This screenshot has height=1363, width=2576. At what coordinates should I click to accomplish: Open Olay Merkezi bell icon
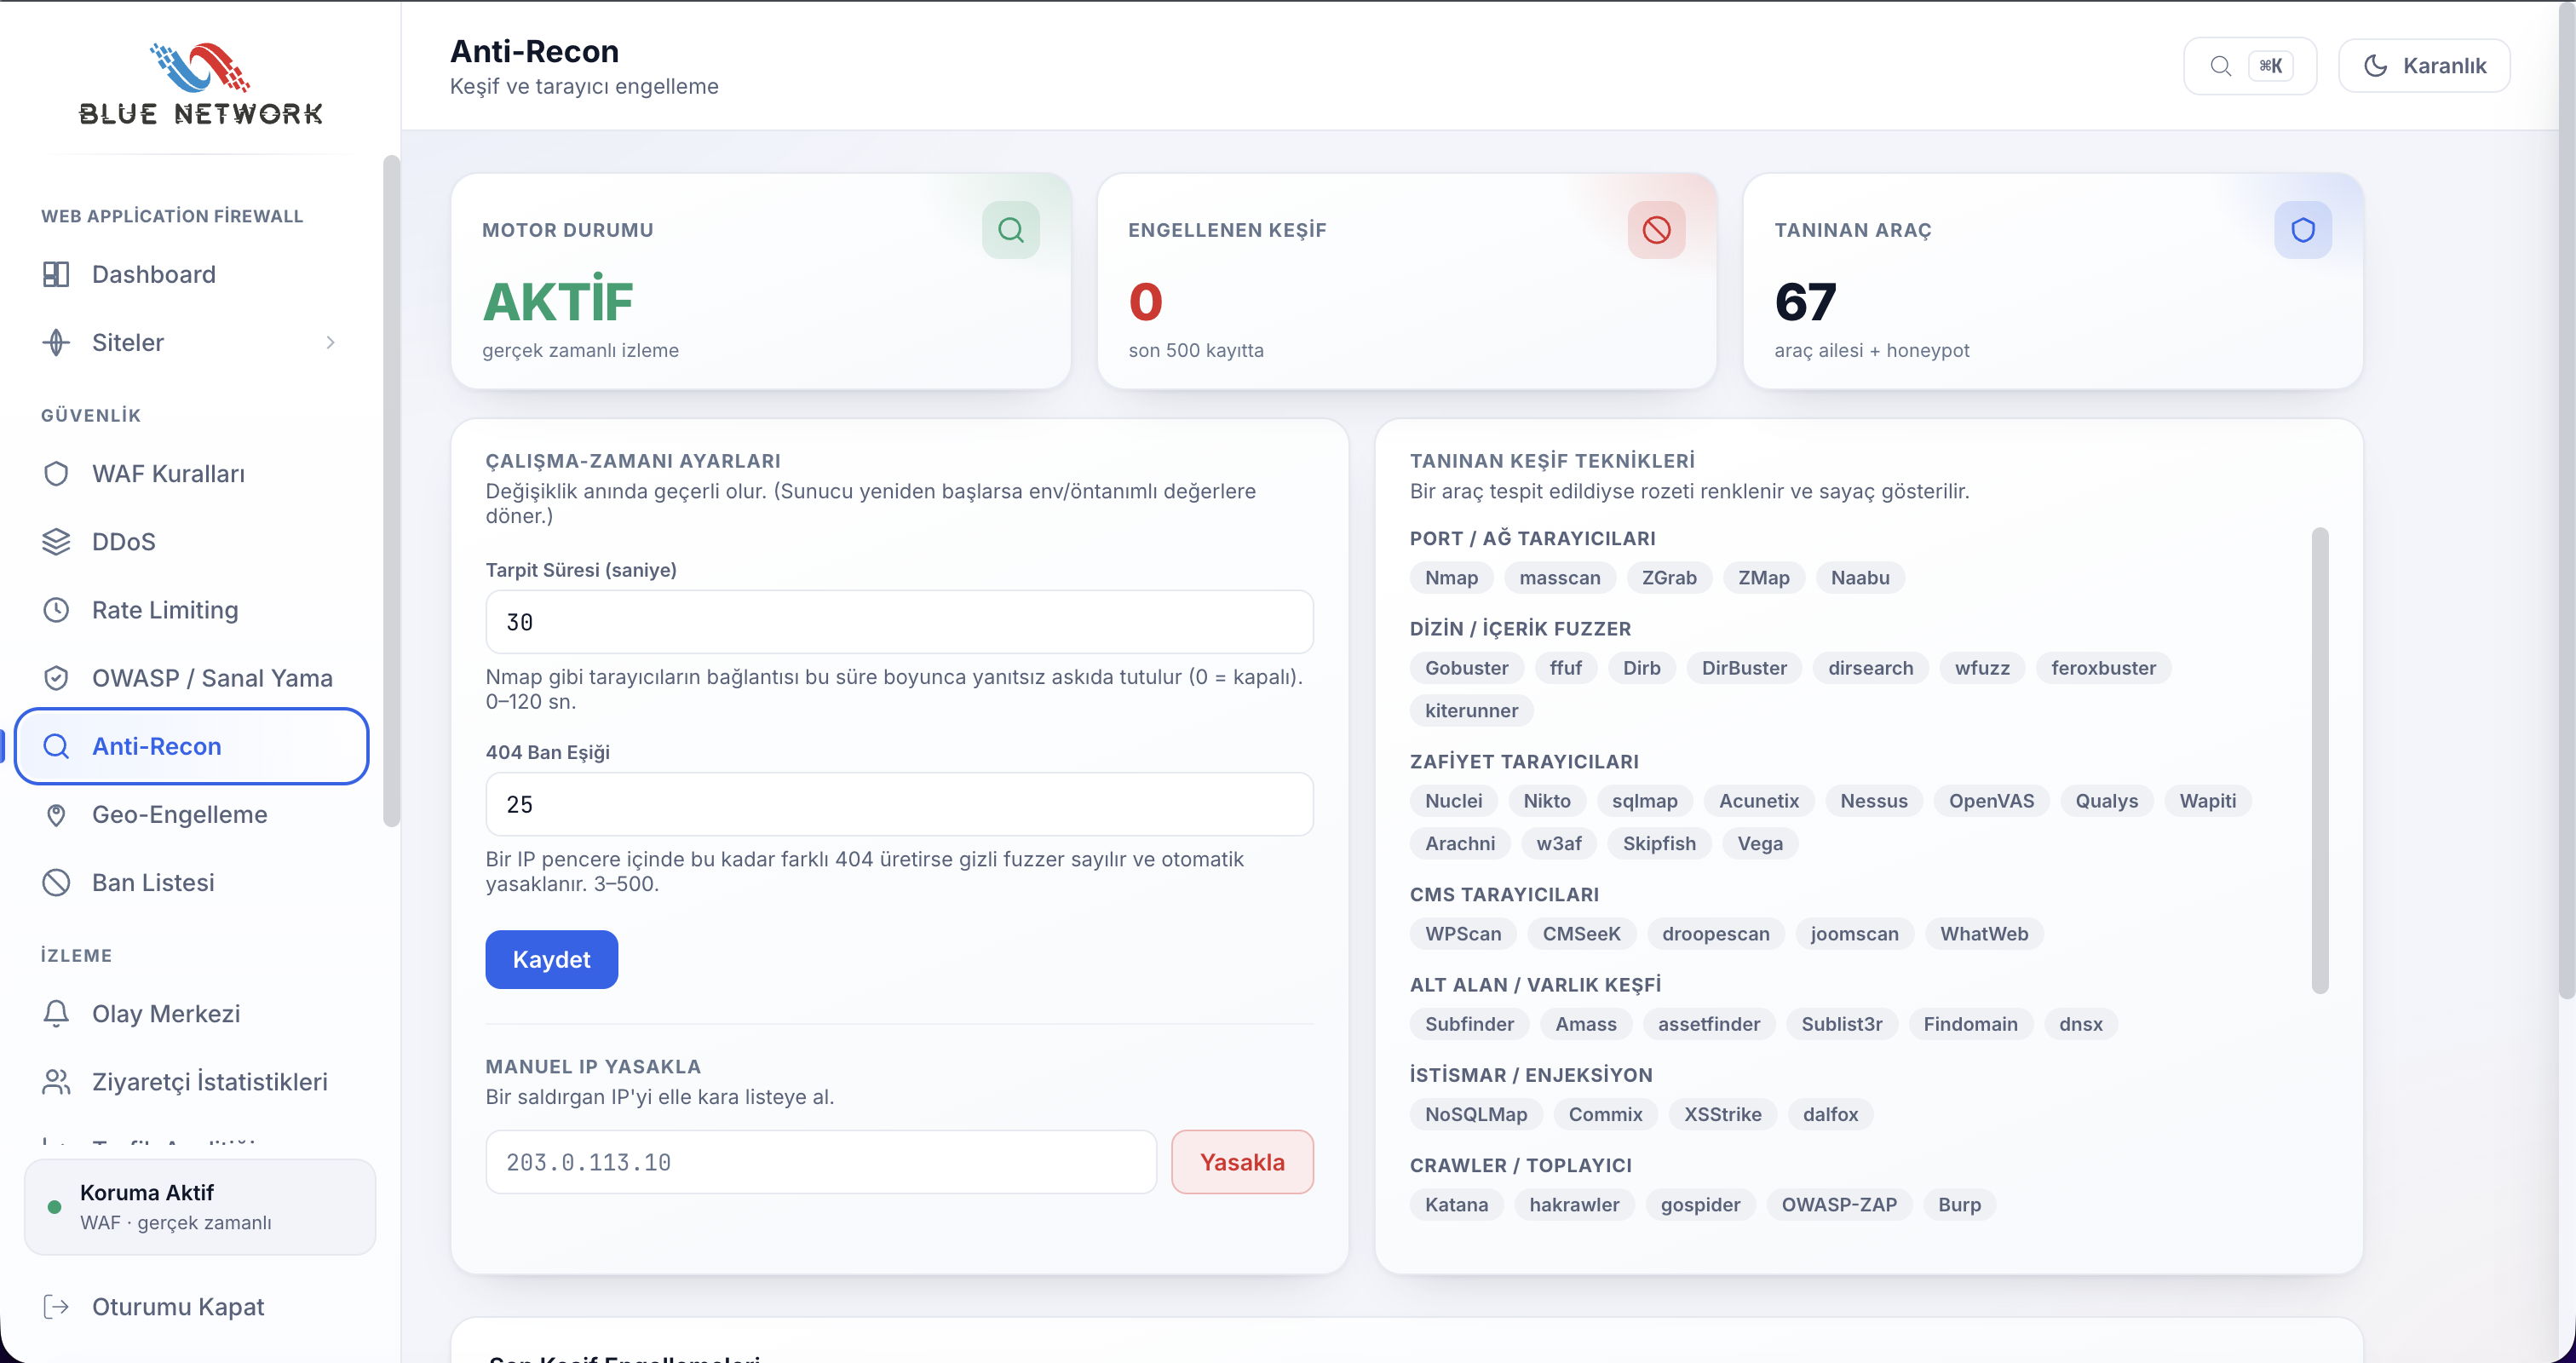[x=56, y=1013]
